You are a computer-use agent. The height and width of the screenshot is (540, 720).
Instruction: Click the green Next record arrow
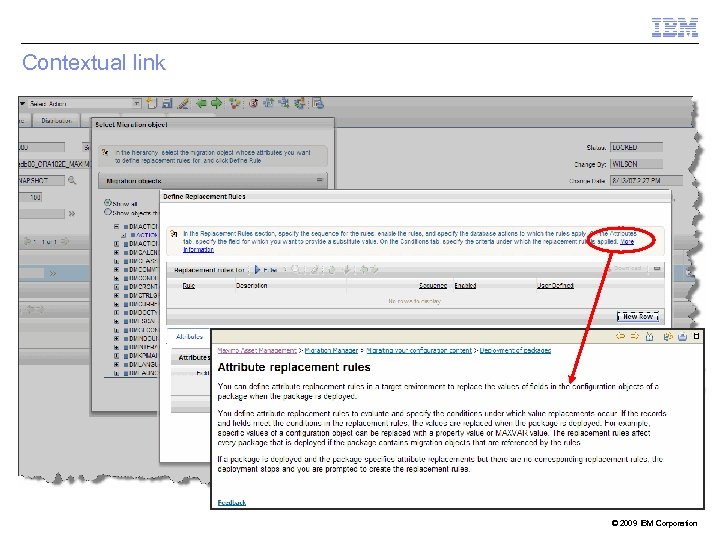pyautogui.click(x=216, y=104)
